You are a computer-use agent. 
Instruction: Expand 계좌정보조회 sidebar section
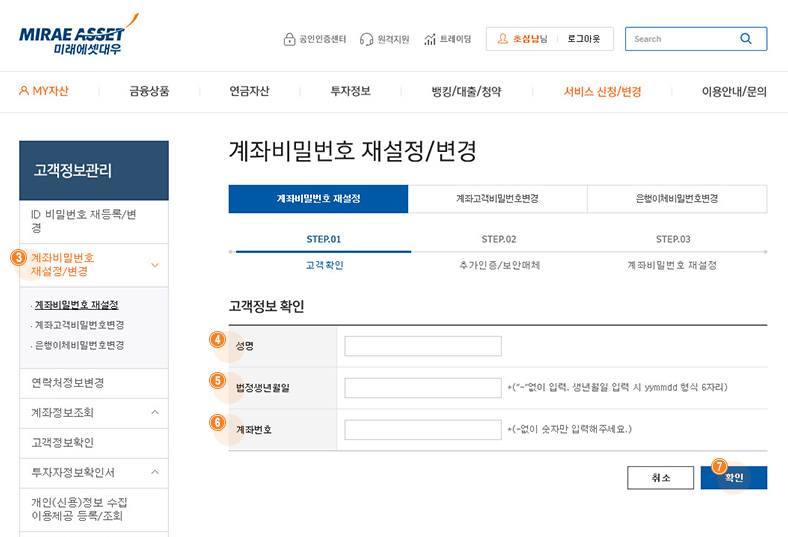(154, 412)
